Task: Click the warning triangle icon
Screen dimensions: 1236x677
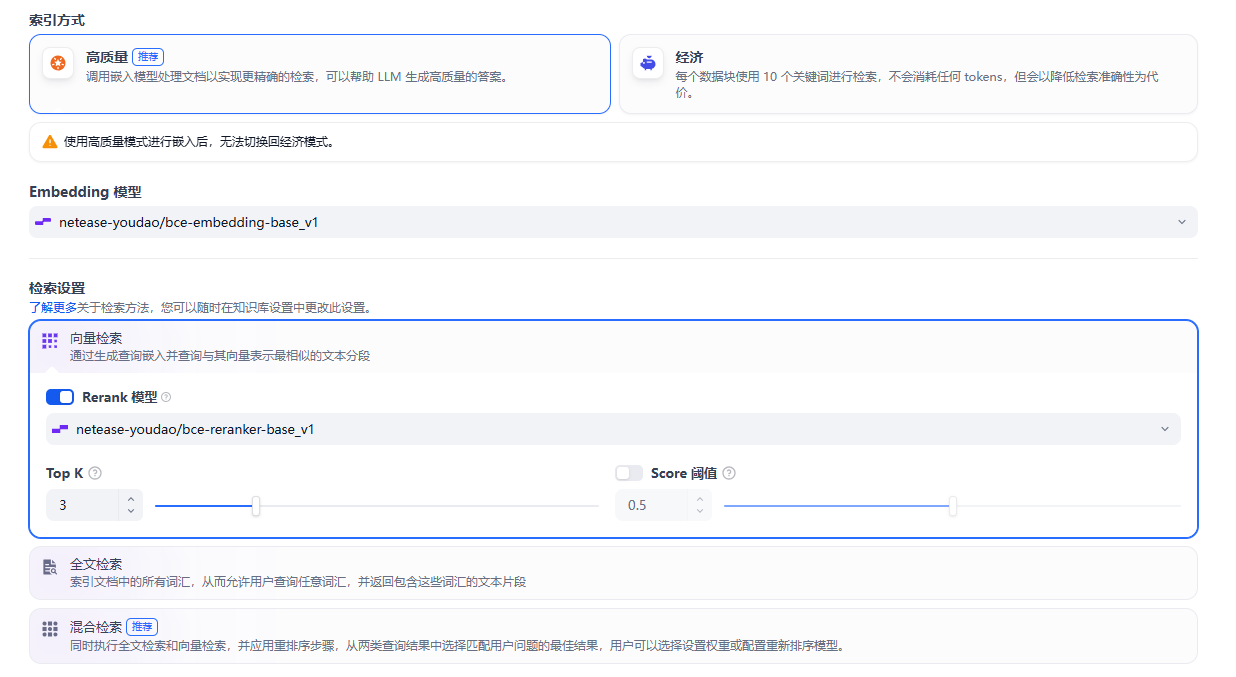Action: click(49, 141)
